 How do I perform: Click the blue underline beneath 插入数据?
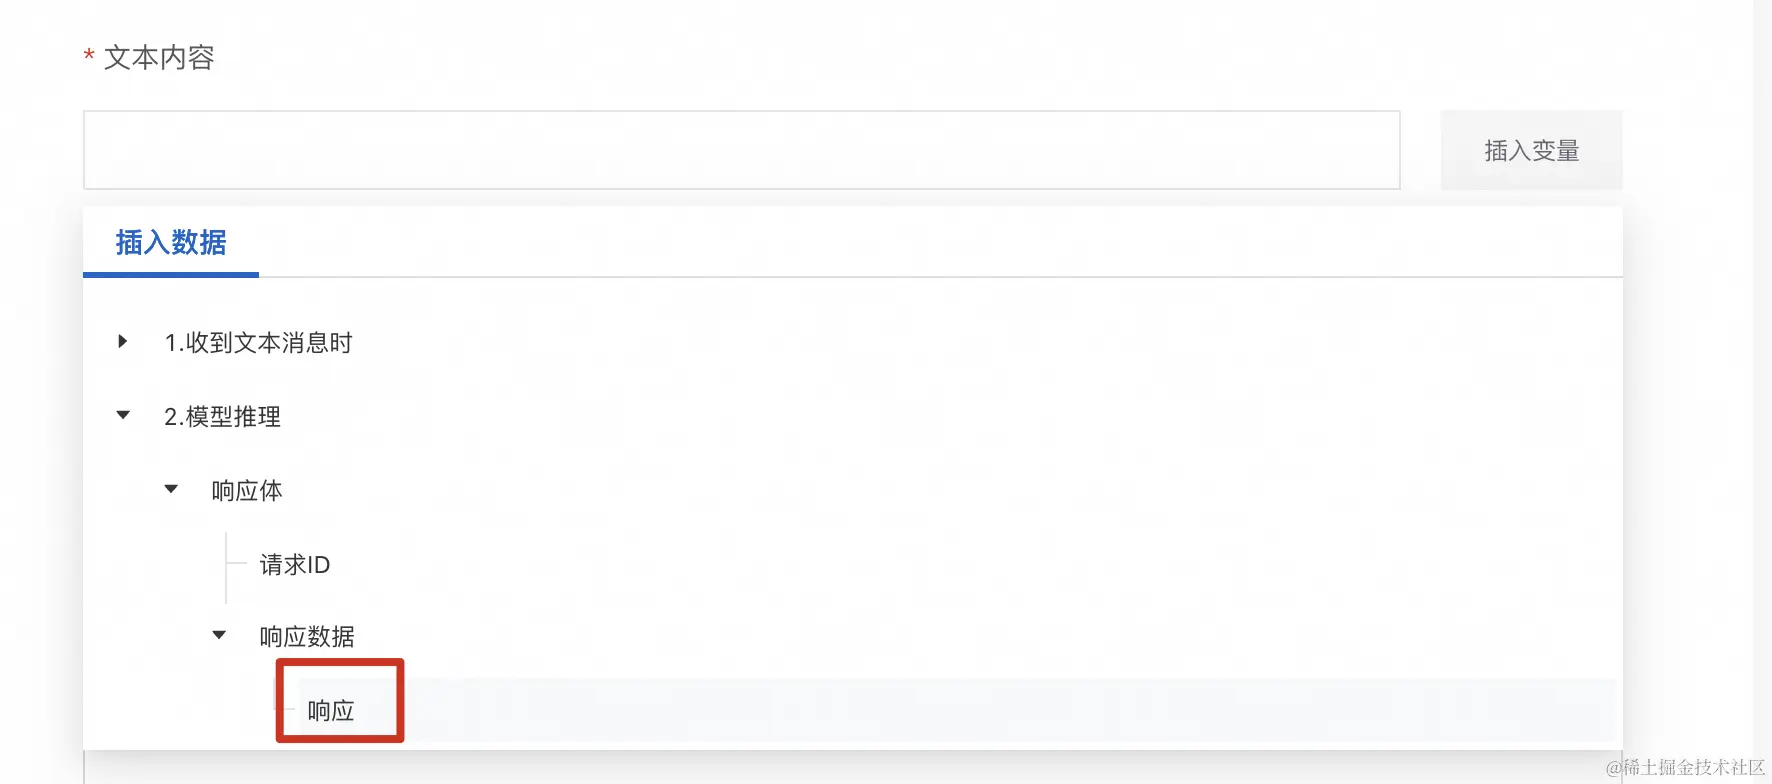tap(171, 274)
